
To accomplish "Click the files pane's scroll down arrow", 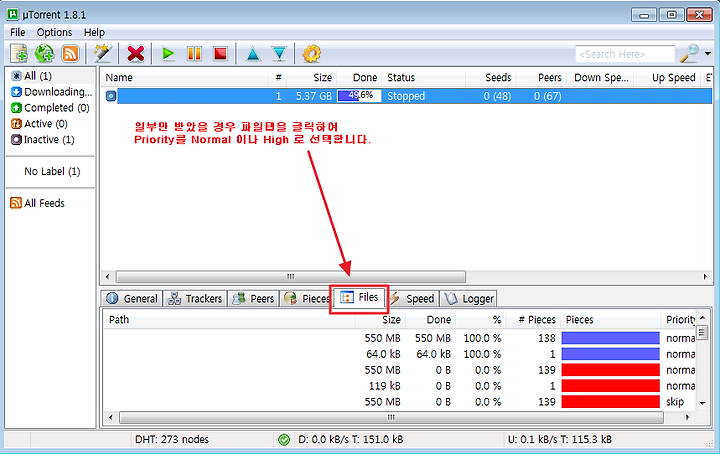I will [x=702, y=403].
